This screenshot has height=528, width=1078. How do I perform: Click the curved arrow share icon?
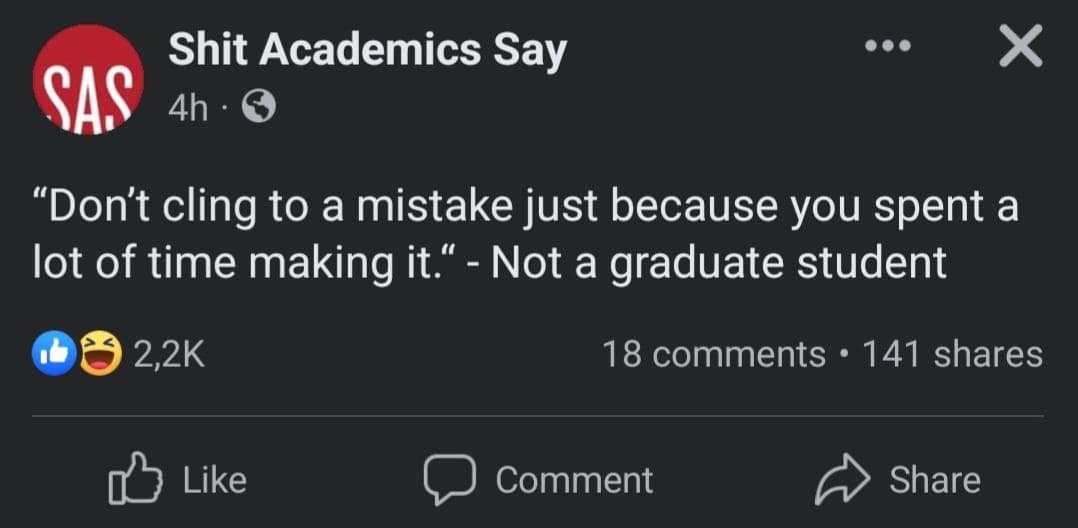(x=842, y=479)
